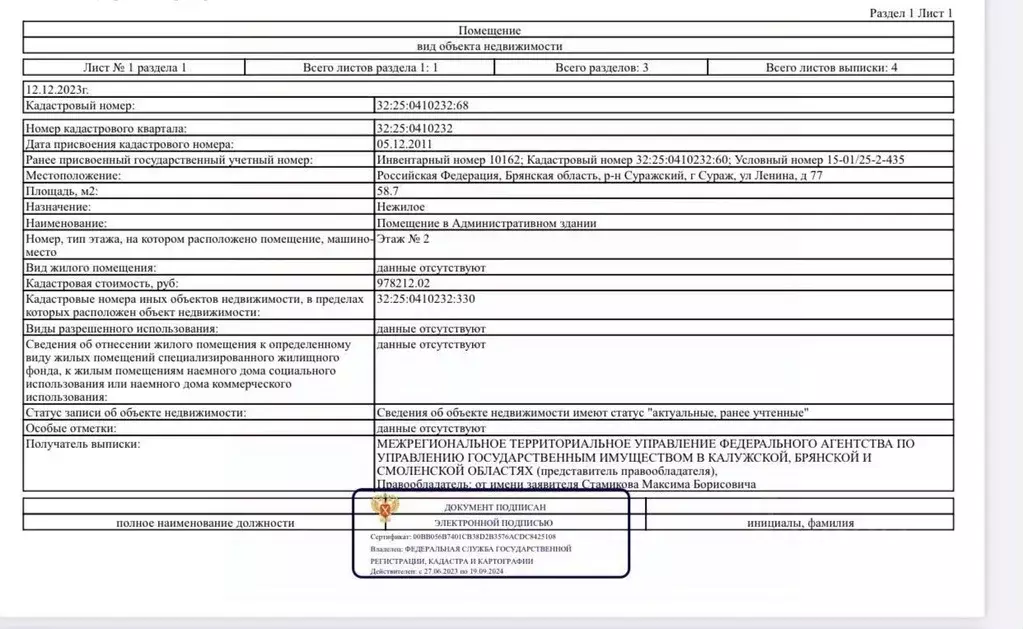The height and width of the screenshot is (629, 1023).
Task: Select the 'Помещение' document title cell
Action: (x=488, y=31)
